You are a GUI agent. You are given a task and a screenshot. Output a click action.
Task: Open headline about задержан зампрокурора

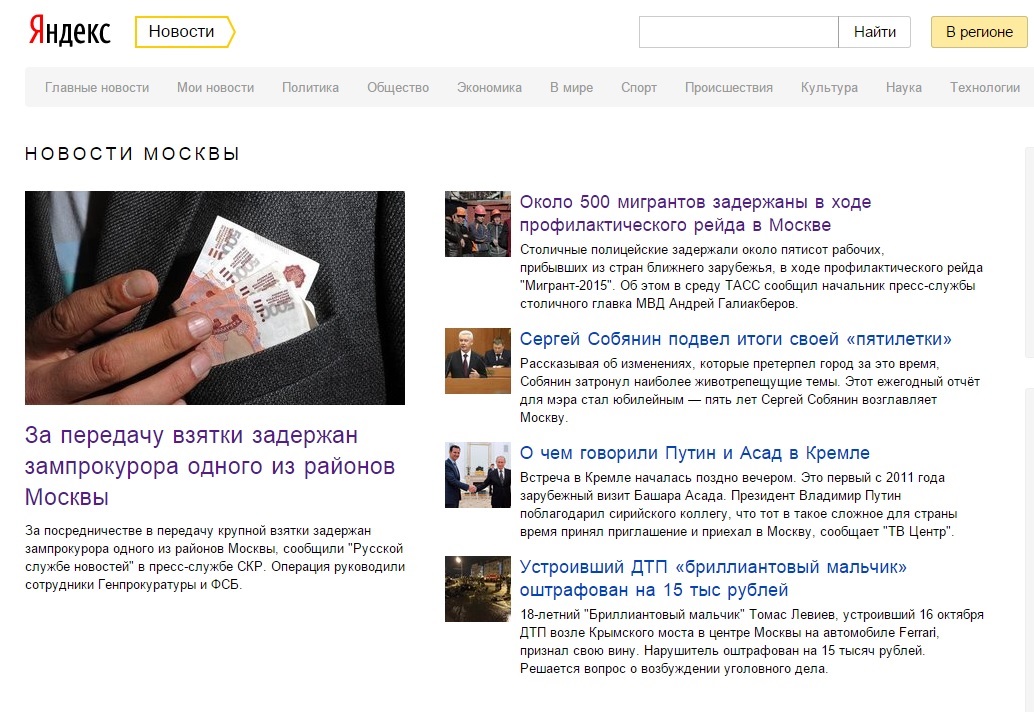(x=210, y=466)
